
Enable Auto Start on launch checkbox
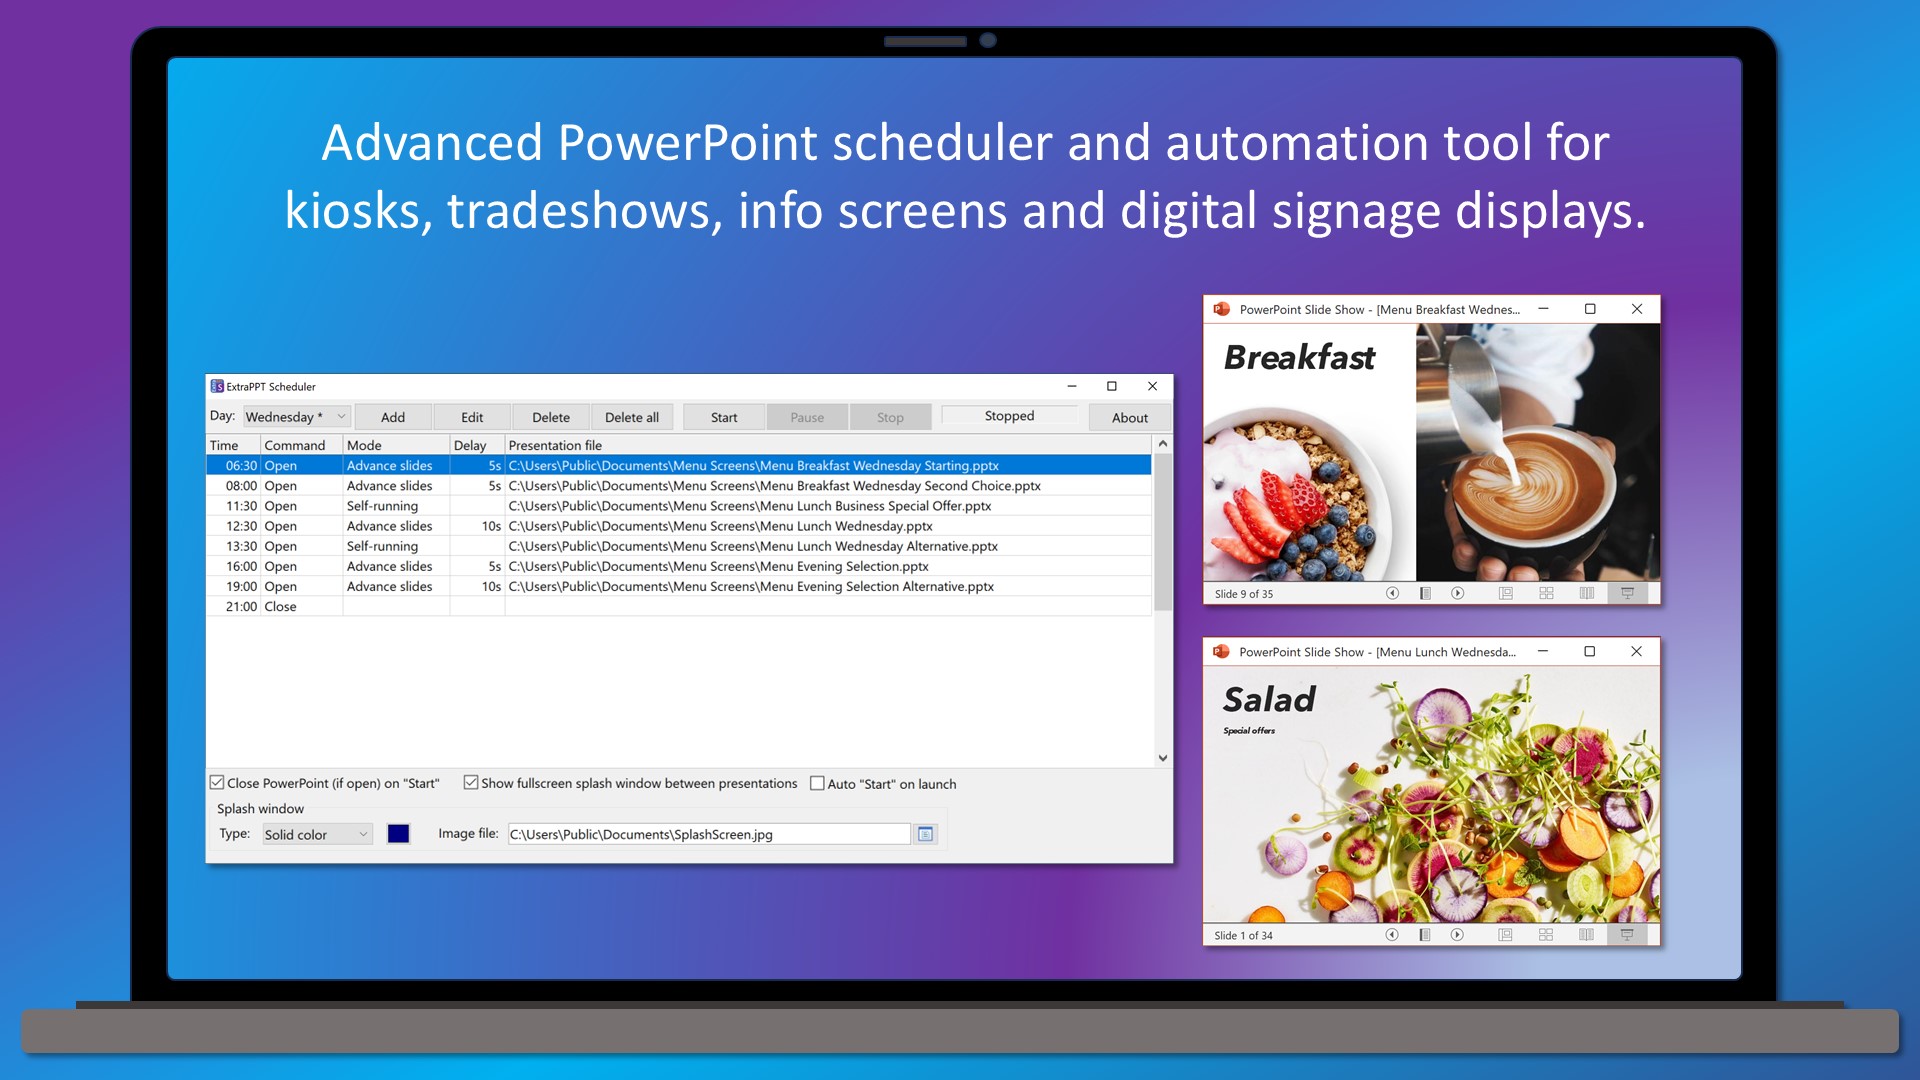[x=816, y=783]
